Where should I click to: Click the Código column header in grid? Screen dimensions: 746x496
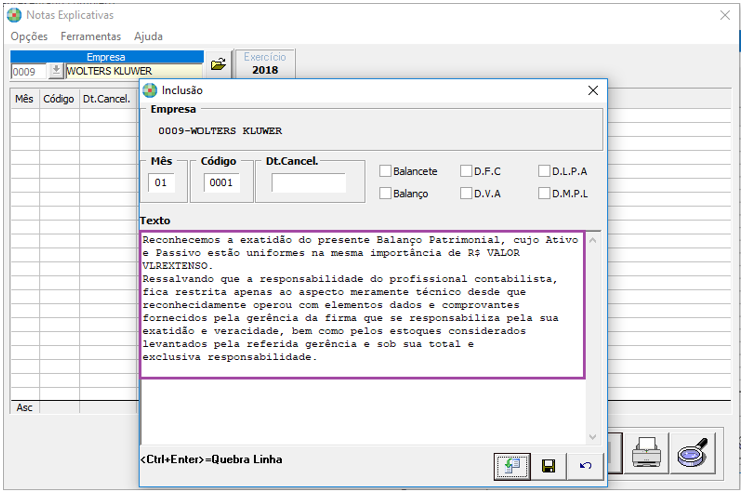(59, 99)
